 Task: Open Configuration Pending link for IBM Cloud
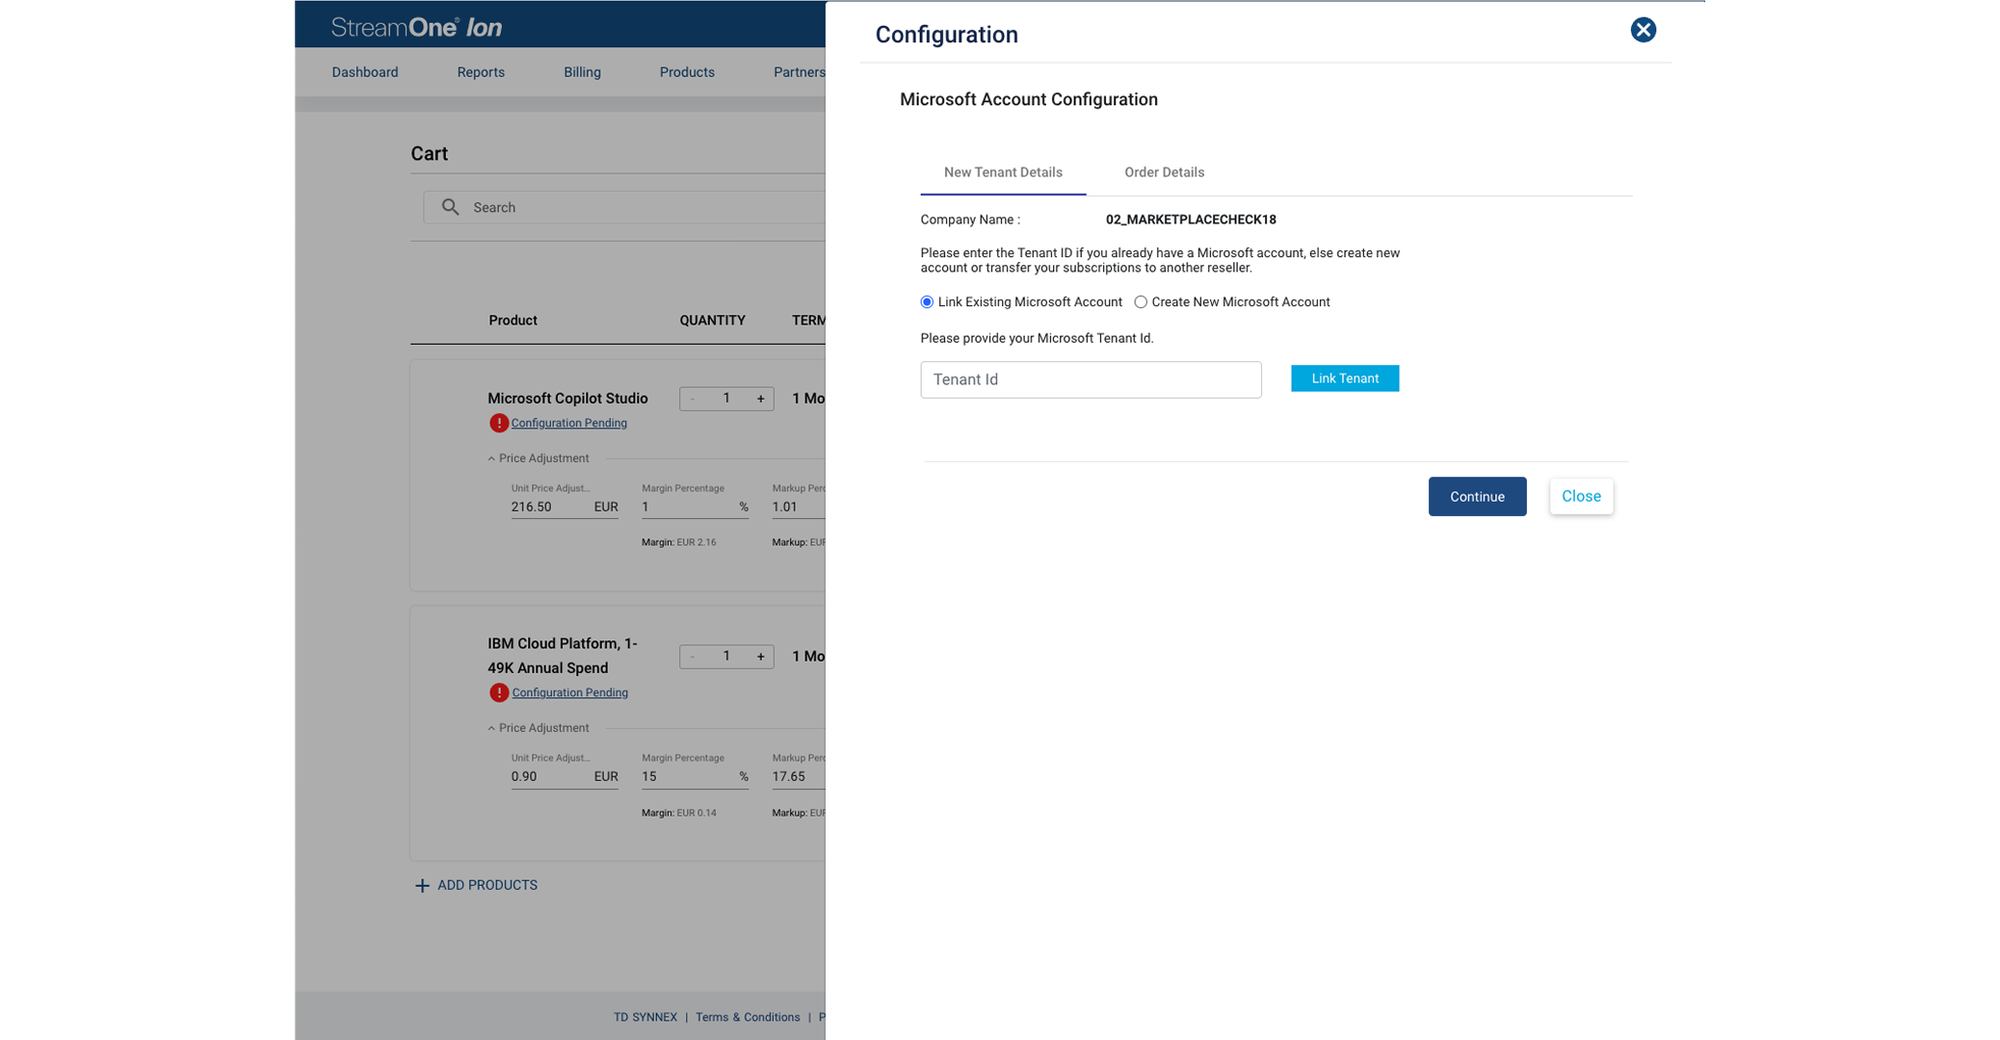click(570, 692)
